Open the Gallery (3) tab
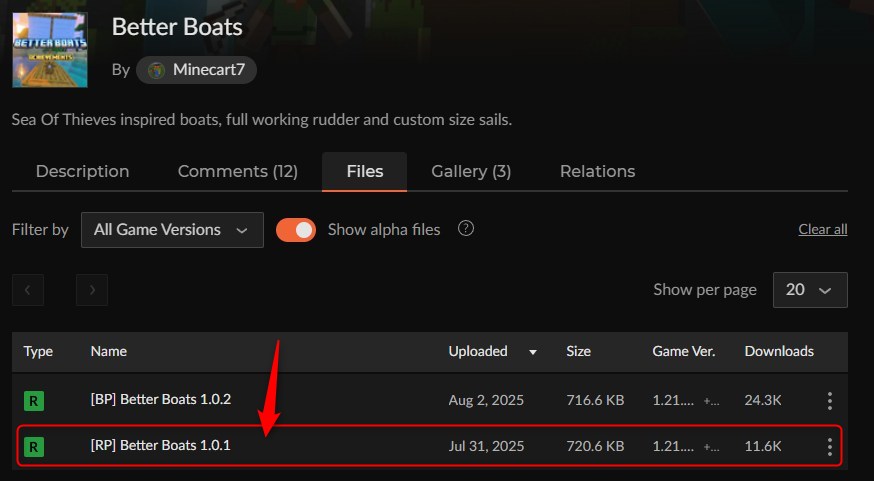The height and width of the screenshot is (481, 874). (471, 172)
